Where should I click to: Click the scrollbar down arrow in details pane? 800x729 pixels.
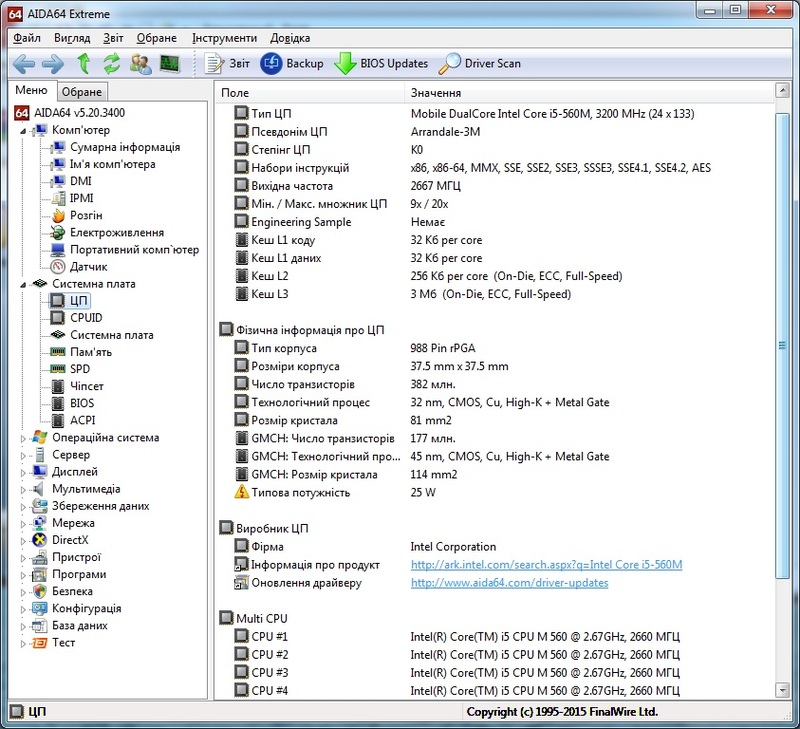[782, 690]
